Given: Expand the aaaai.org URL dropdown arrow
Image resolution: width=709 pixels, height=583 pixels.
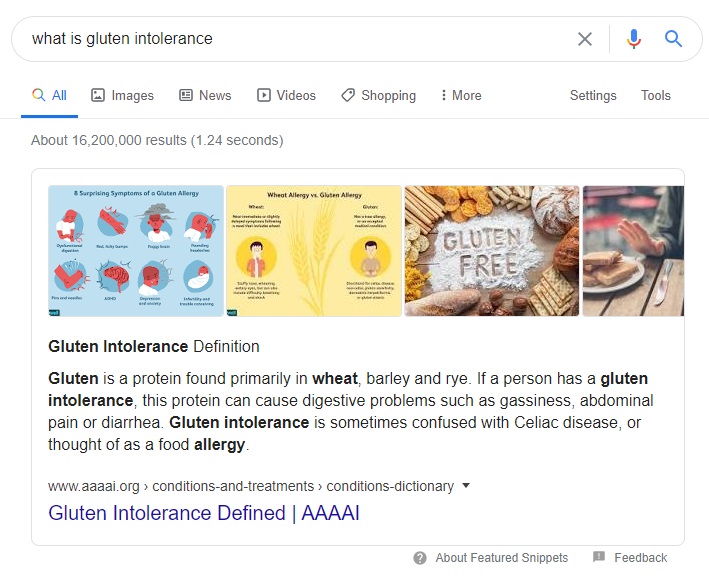Looking at the screenshot, I should pyautogui.click(x=465, y=487).
